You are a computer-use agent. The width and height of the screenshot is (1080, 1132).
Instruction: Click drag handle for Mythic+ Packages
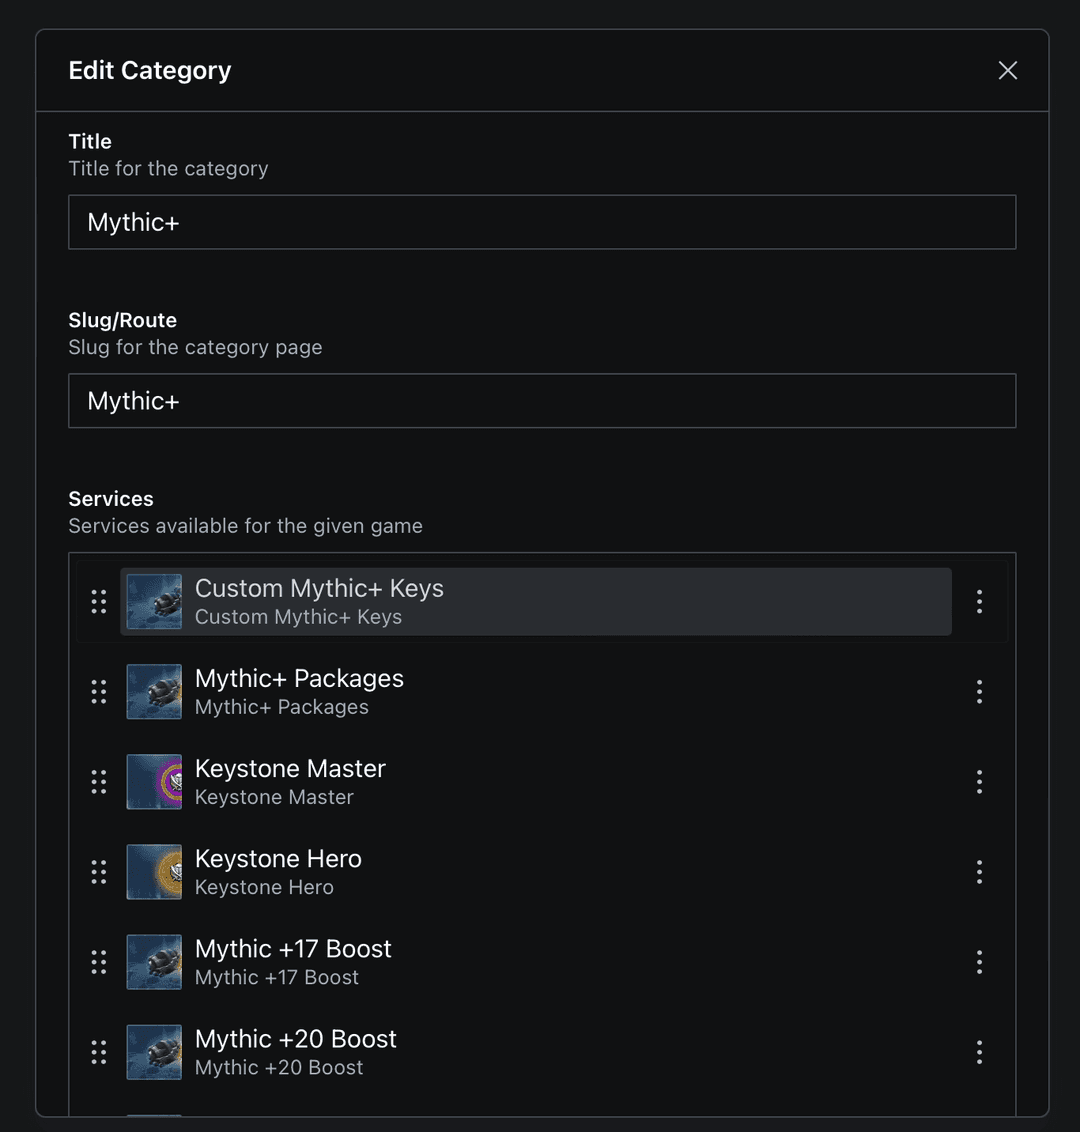tap(99, 691)
